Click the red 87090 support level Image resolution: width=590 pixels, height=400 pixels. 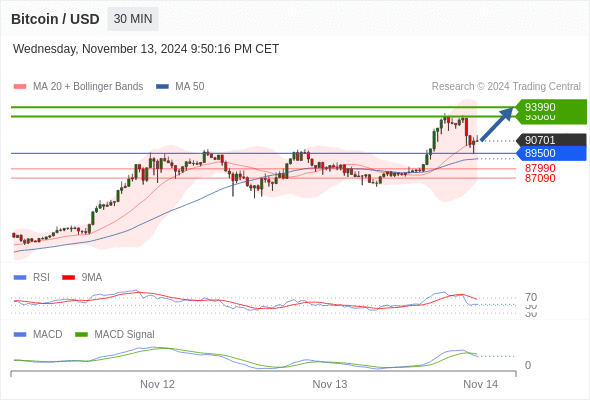(540, 178)
